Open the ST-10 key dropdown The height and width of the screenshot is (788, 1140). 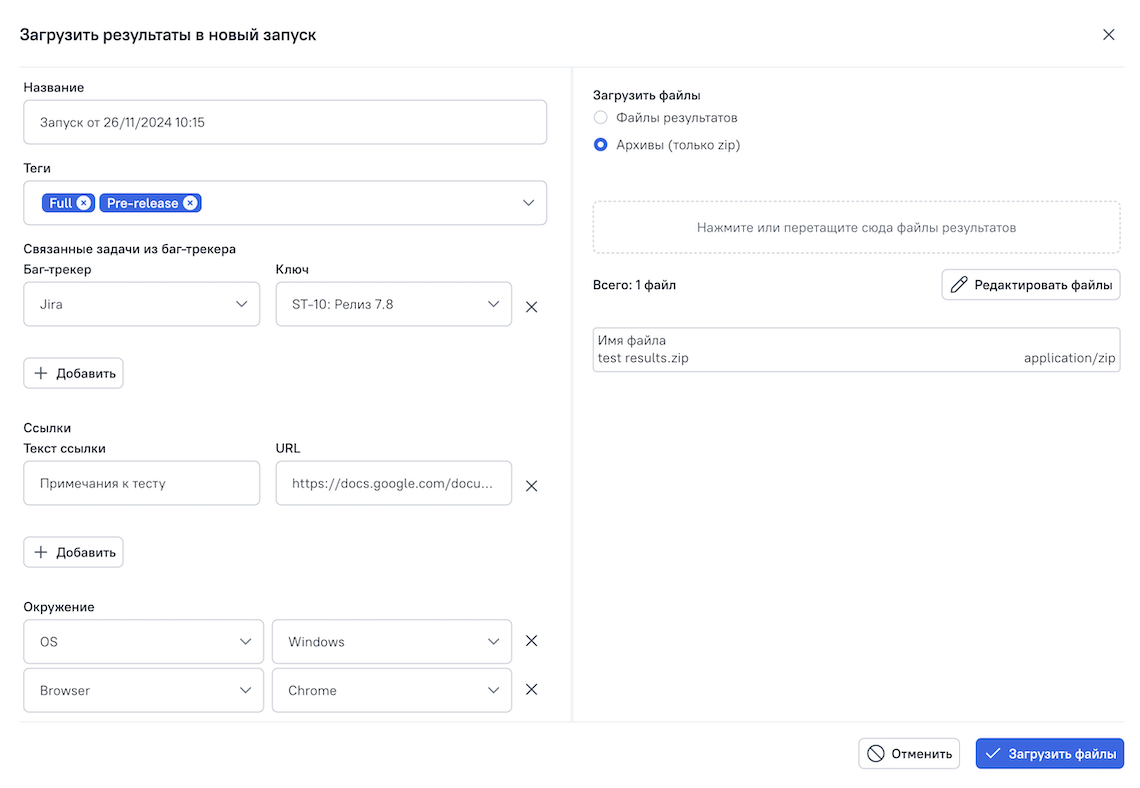[393, 304]
